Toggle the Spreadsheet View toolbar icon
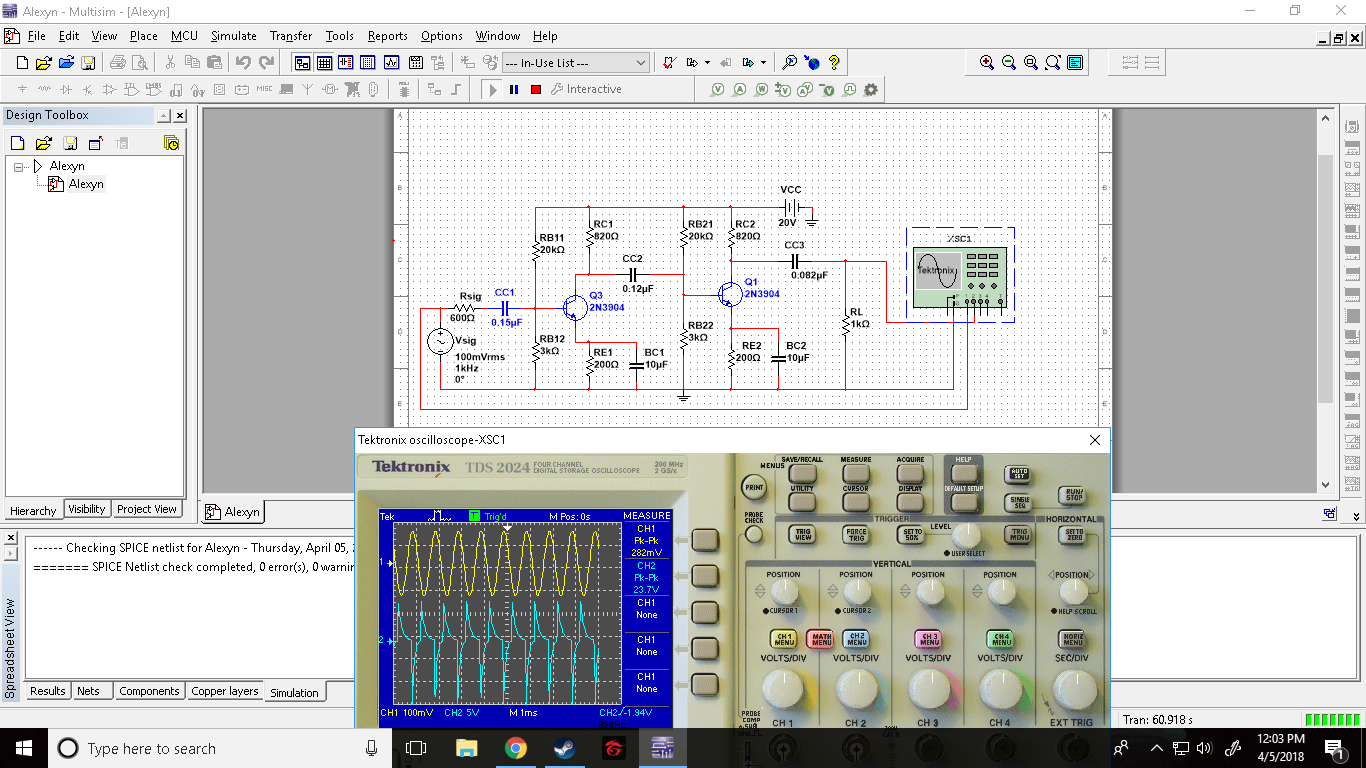The image size is (1366, 768). tap(324, 62)
